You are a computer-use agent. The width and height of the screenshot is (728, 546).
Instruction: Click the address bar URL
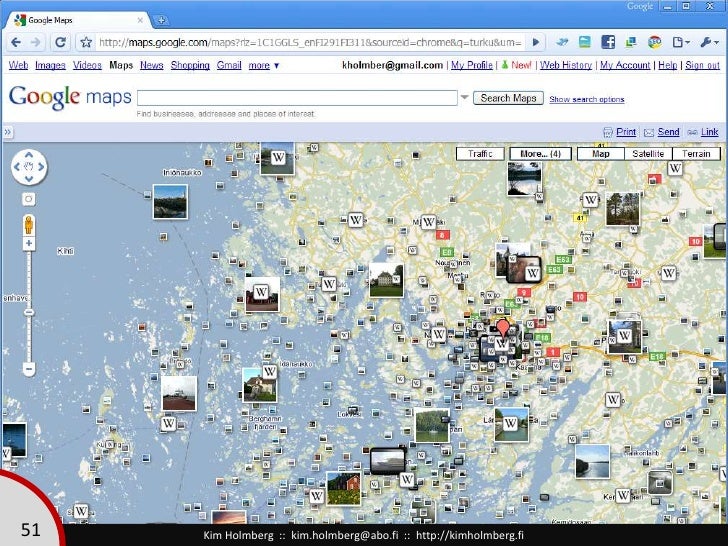coord(310,42)
